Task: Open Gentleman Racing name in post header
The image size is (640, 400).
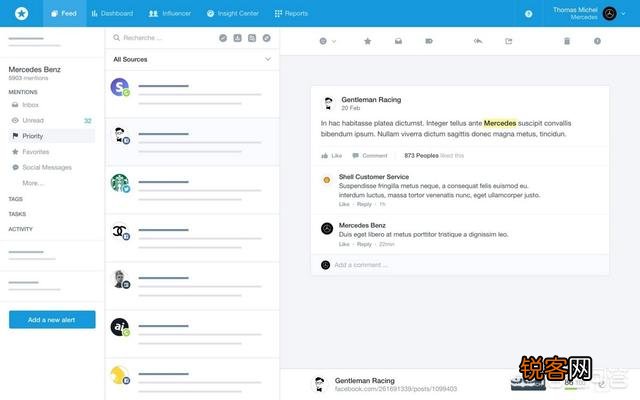Action: [x=371, y=100]
